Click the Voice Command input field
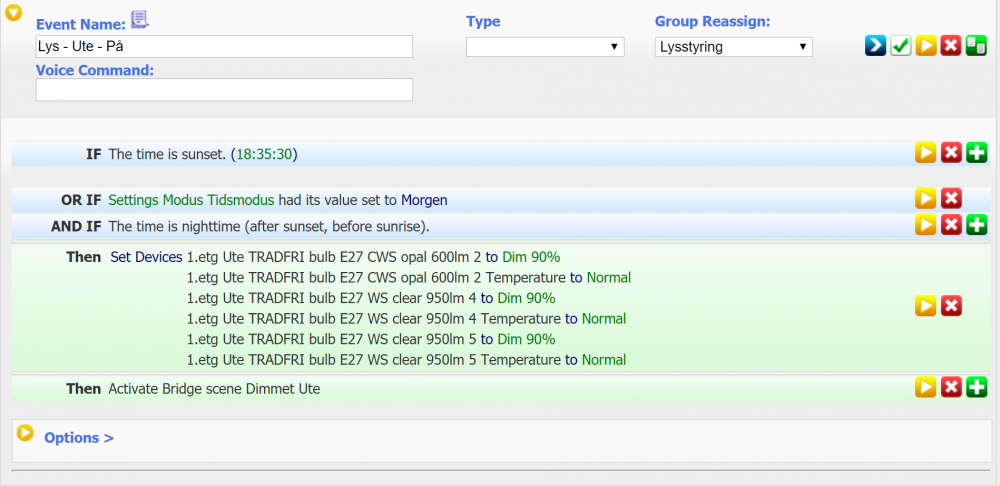 pyautogui.click(x=224, y=90)
